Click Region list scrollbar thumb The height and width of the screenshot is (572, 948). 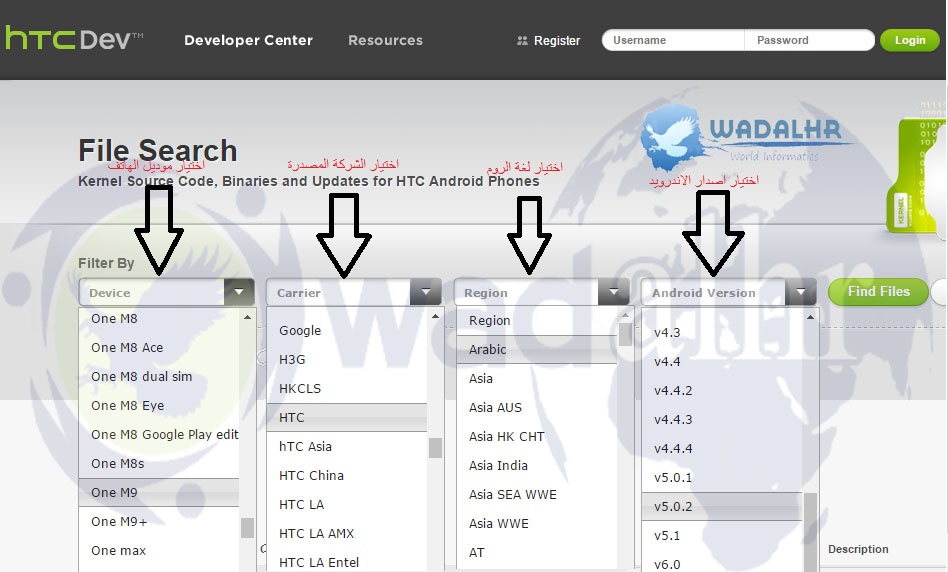625,334
